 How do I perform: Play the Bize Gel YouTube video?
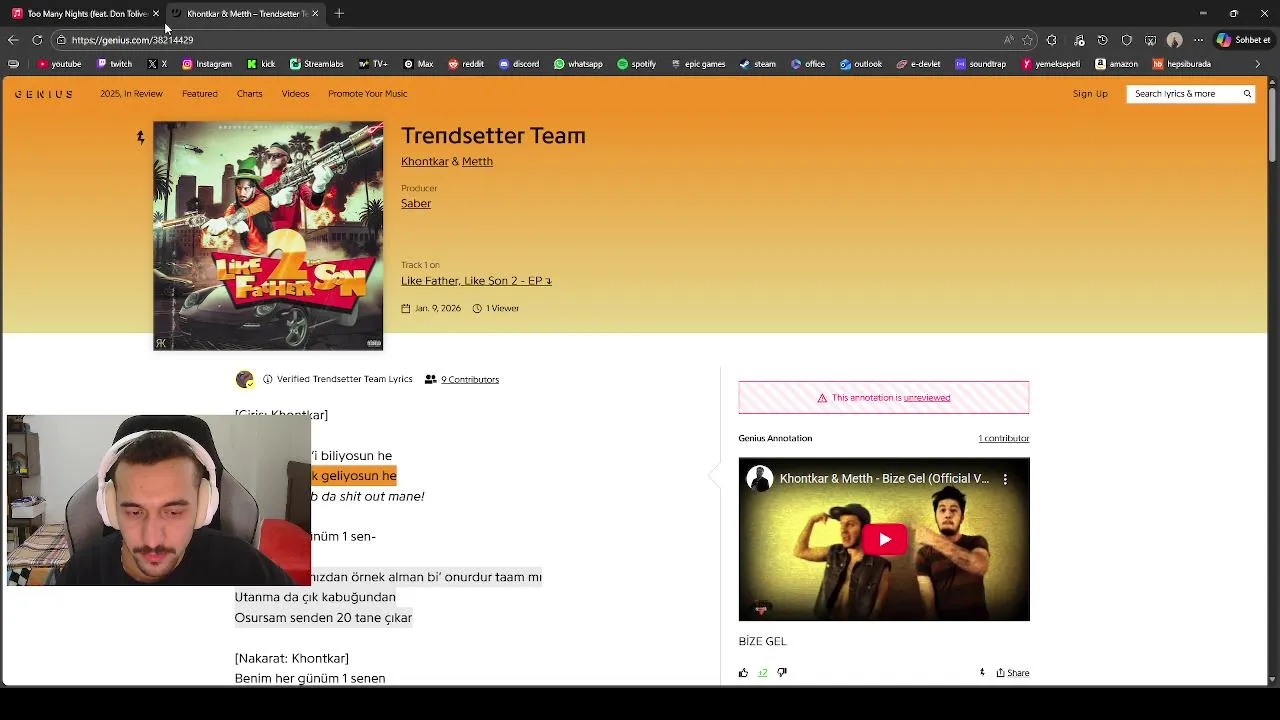884,540
